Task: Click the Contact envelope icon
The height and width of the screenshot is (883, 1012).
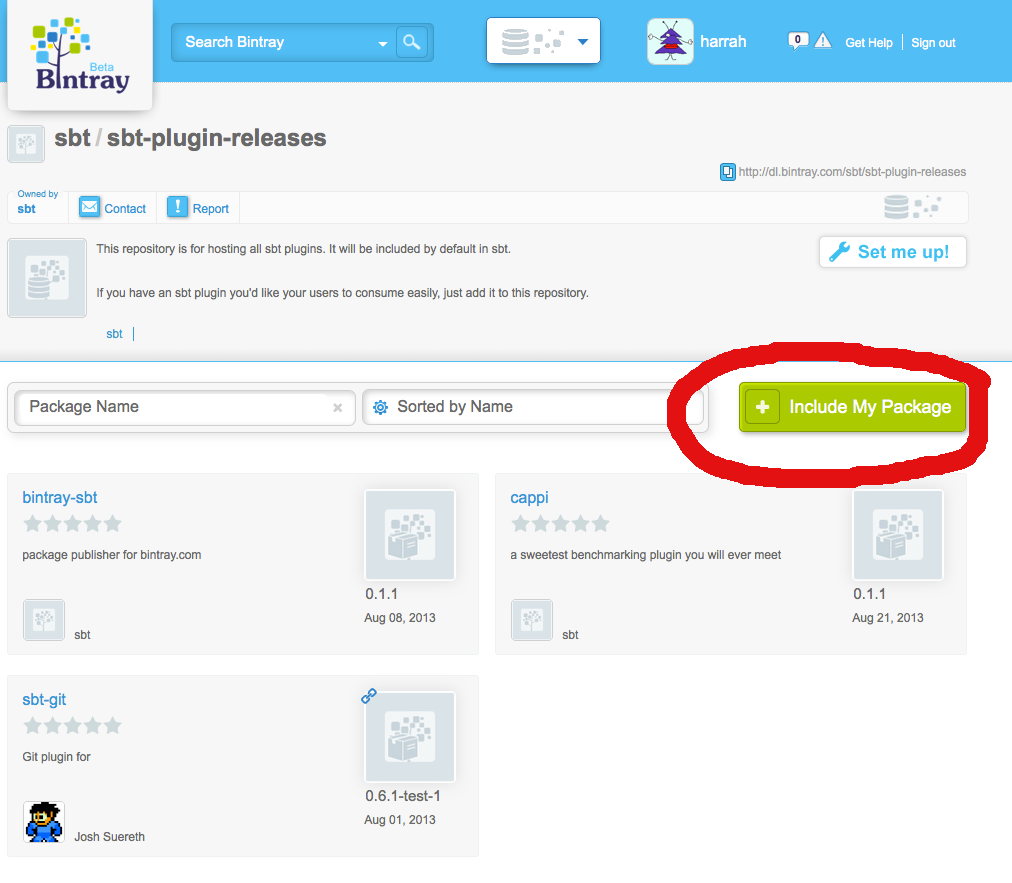Action: [x=89, y=207]
